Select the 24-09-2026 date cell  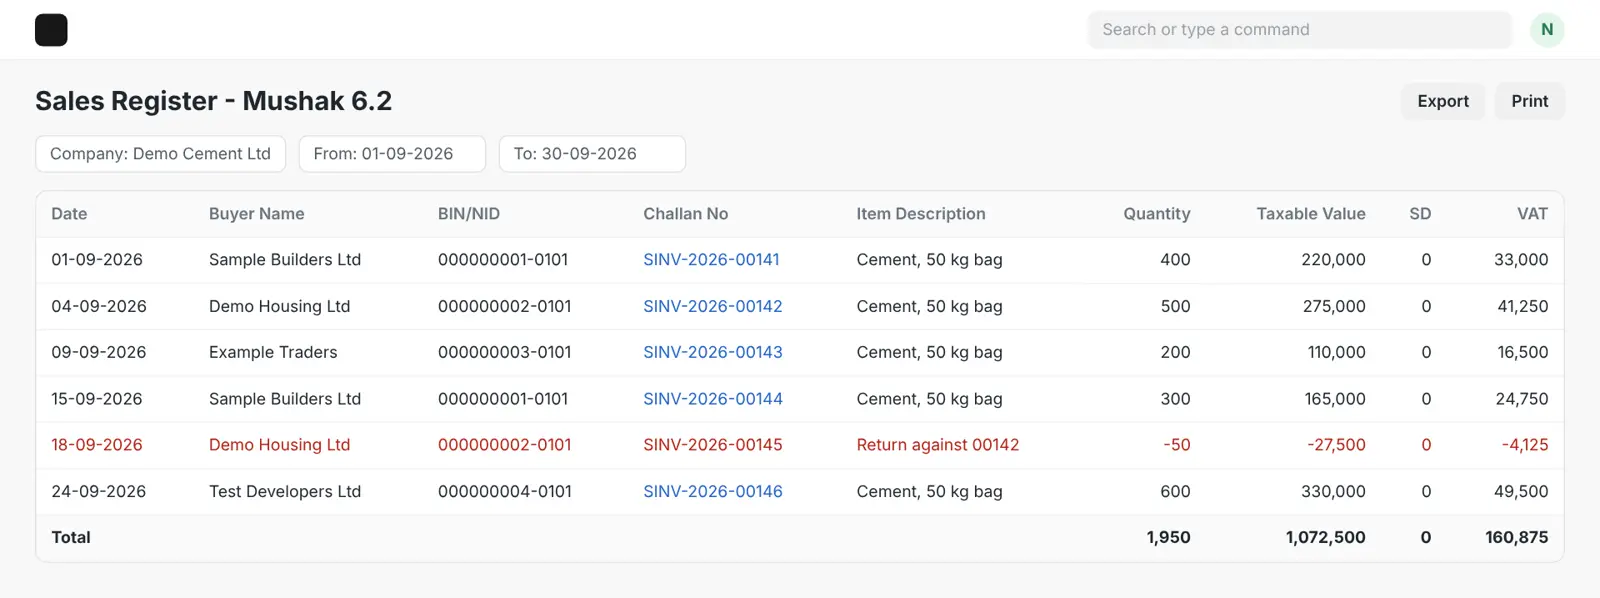[x=99, y=491]
